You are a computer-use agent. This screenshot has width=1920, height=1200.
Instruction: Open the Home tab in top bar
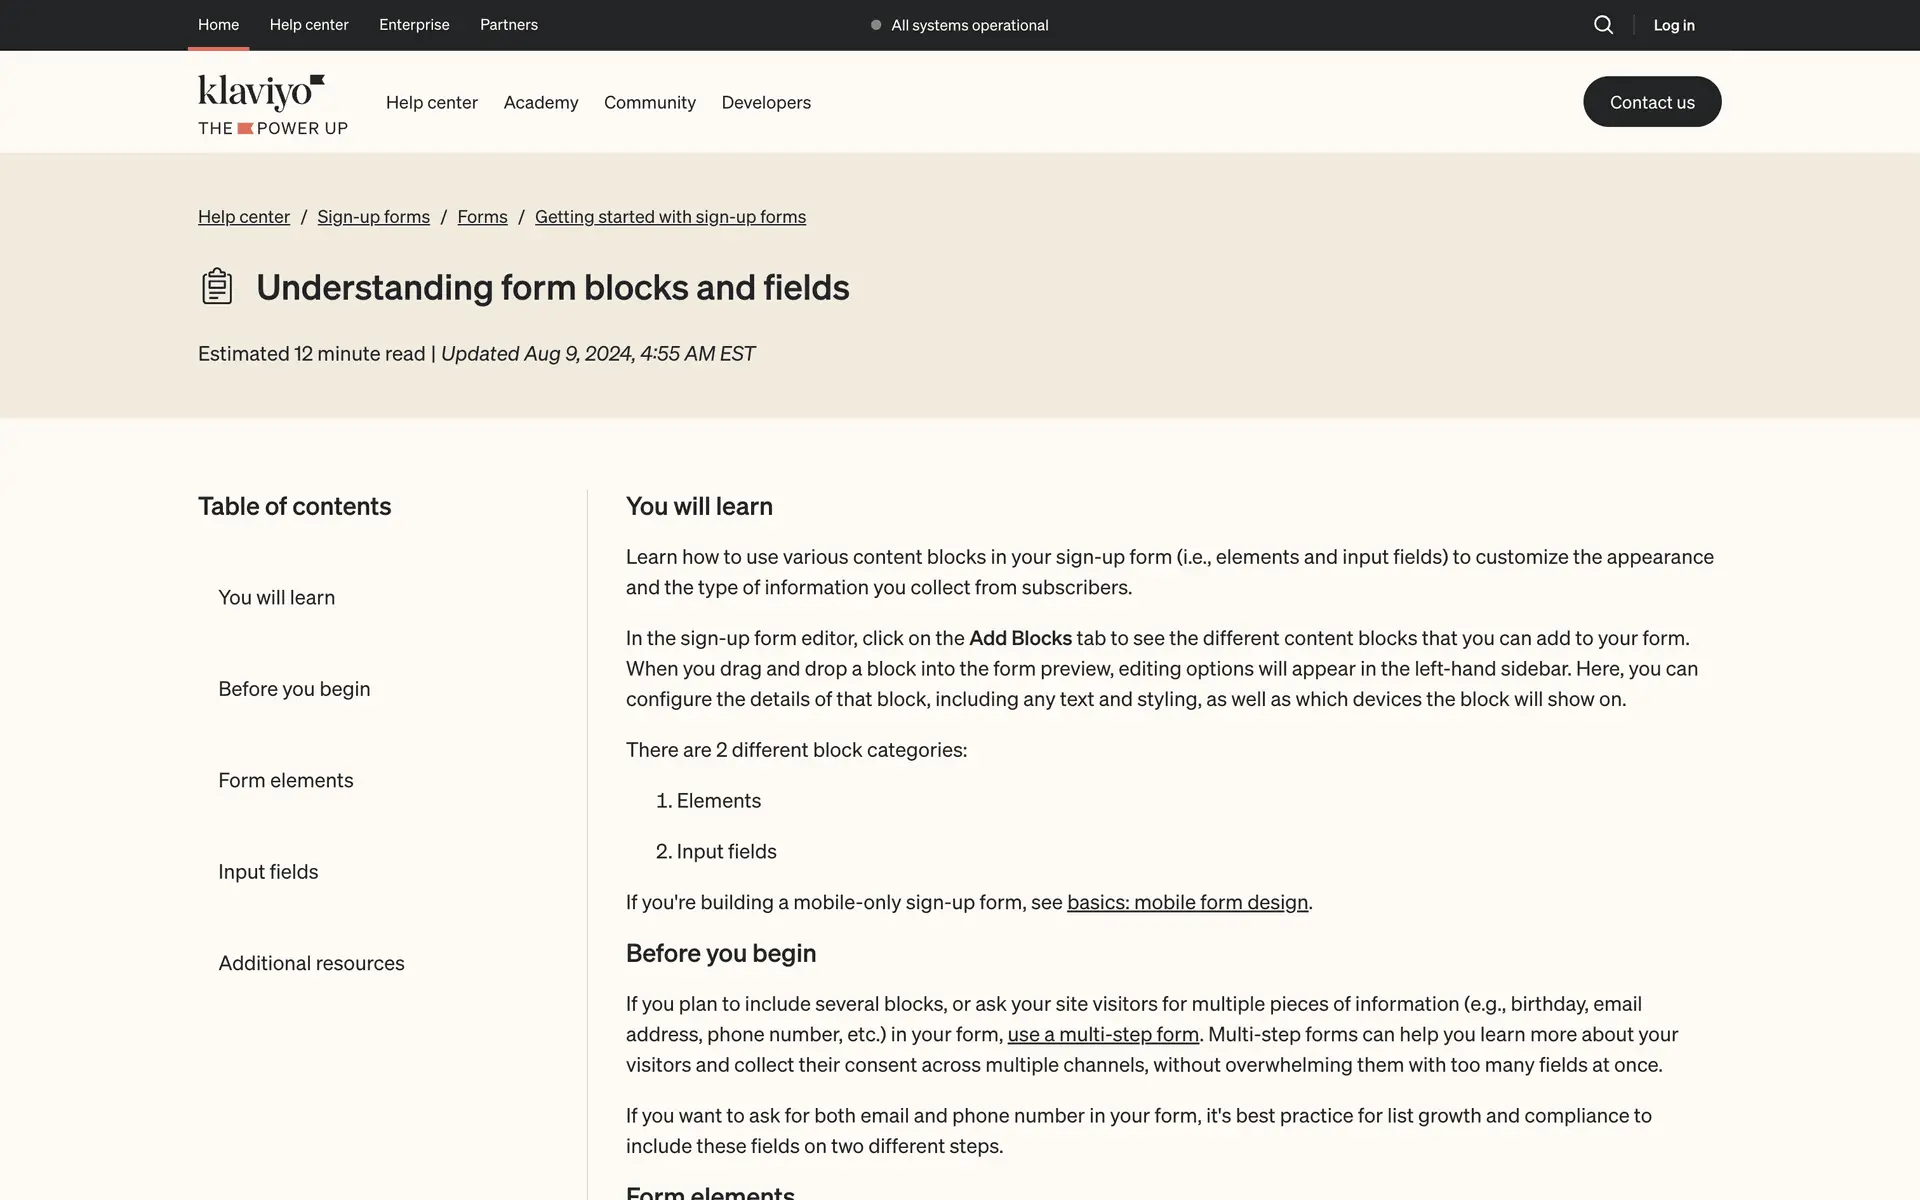point(218,25)
